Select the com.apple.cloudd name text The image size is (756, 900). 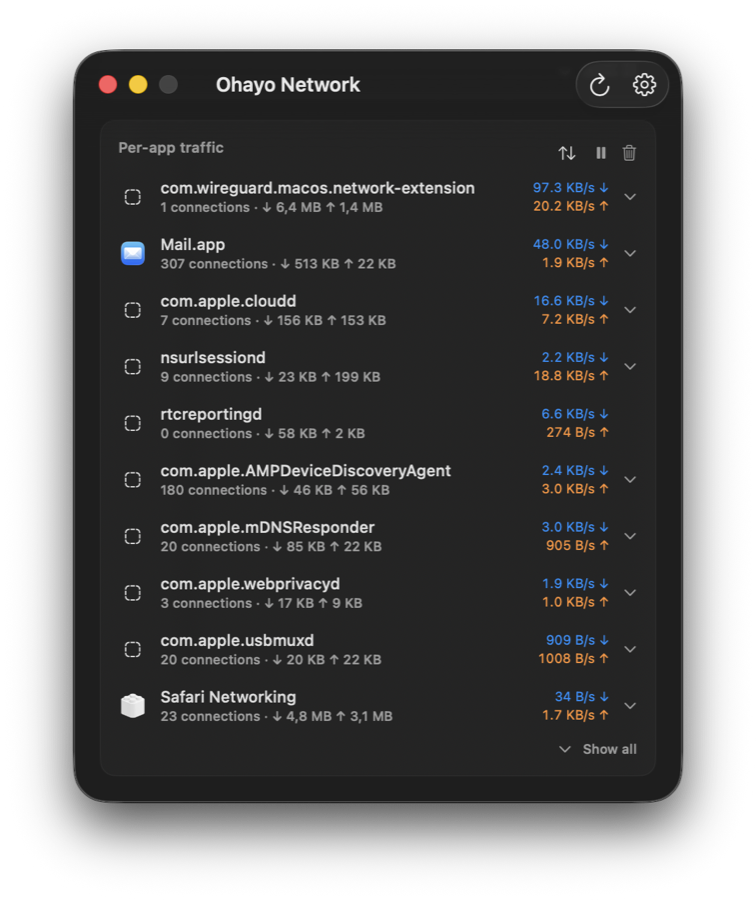228,301
